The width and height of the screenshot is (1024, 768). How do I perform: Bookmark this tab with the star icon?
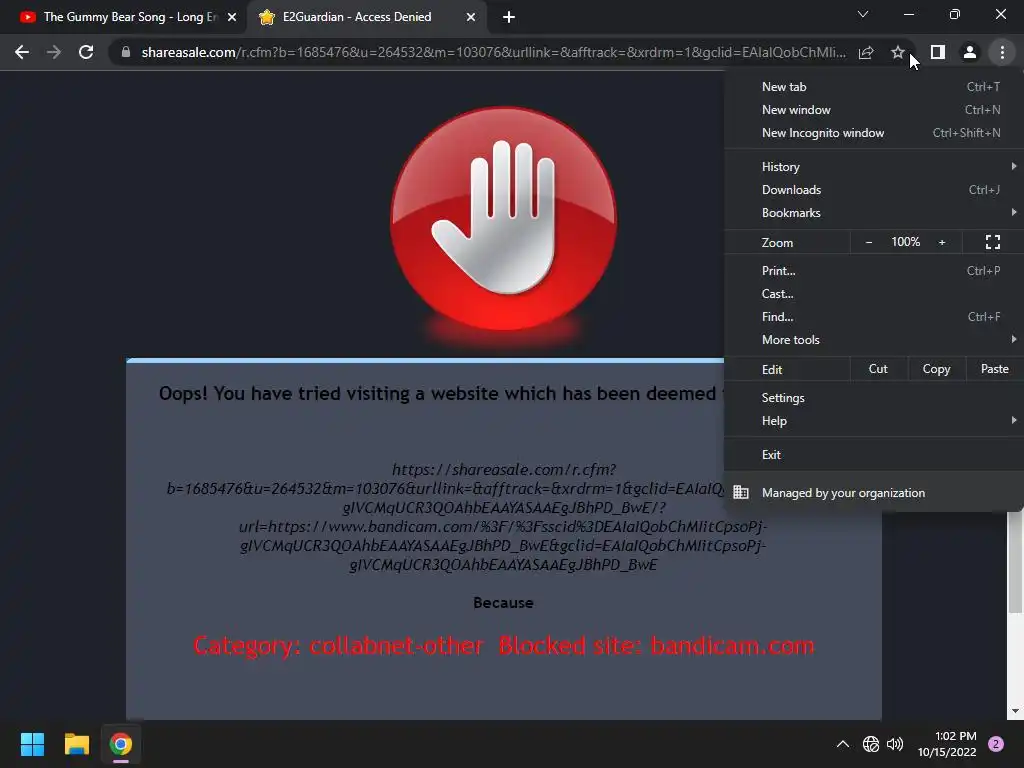898,52
